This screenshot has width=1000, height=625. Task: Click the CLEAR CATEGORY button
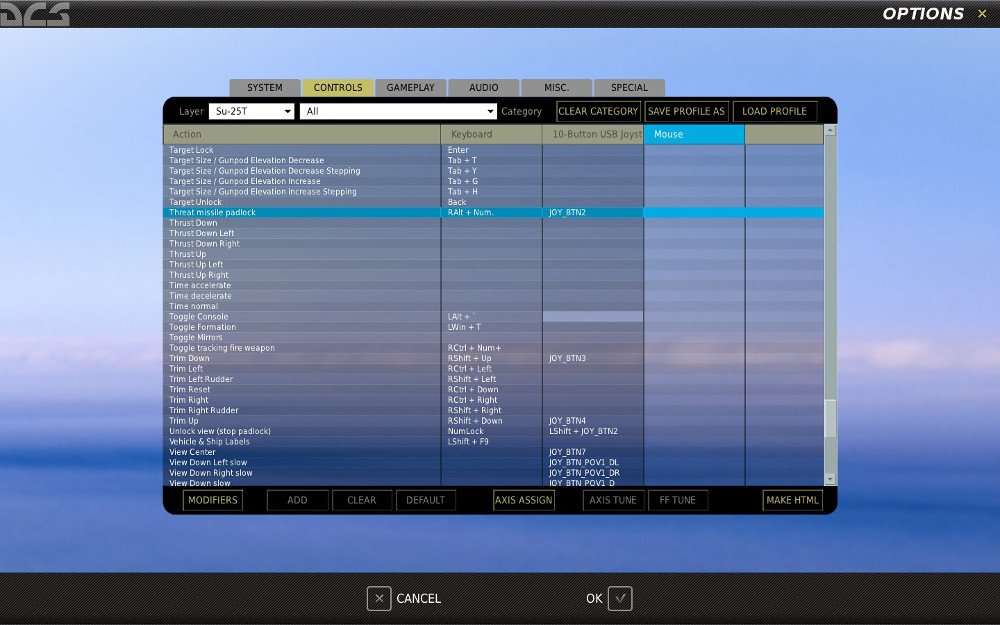[x=598, y=111]
